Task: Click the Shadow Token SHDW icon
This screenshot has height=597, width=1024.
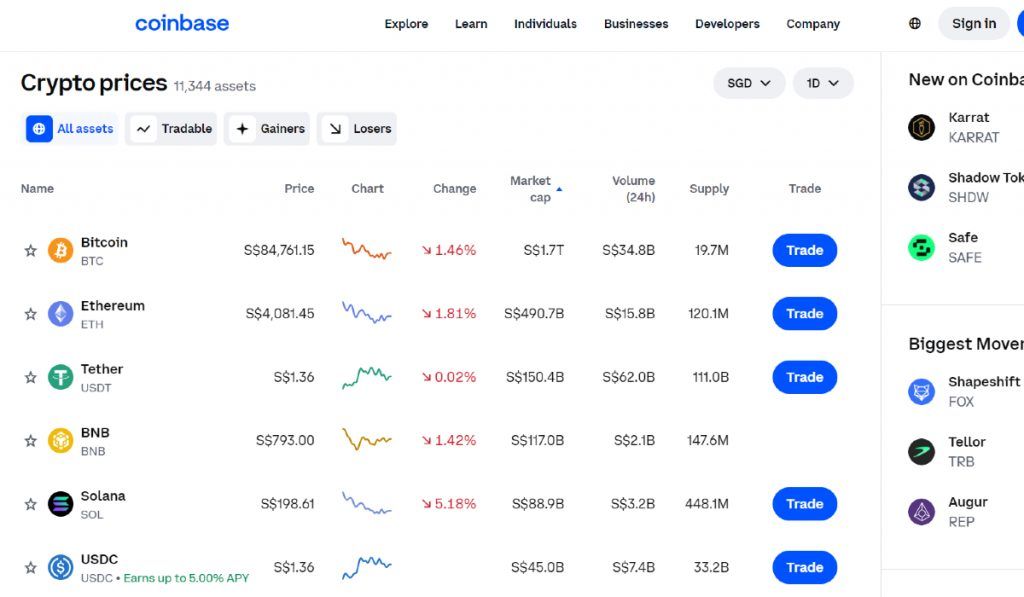Action: [921, 187]
